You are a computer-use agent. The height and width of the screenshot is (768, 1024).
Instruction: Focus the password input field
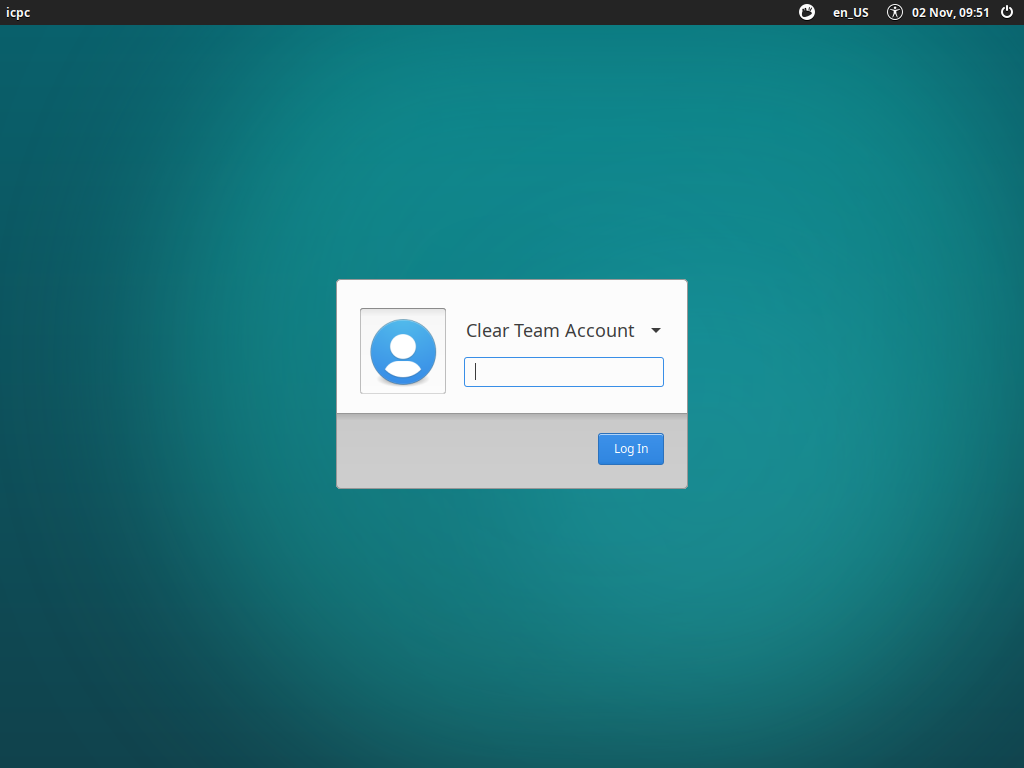point(564,372)
